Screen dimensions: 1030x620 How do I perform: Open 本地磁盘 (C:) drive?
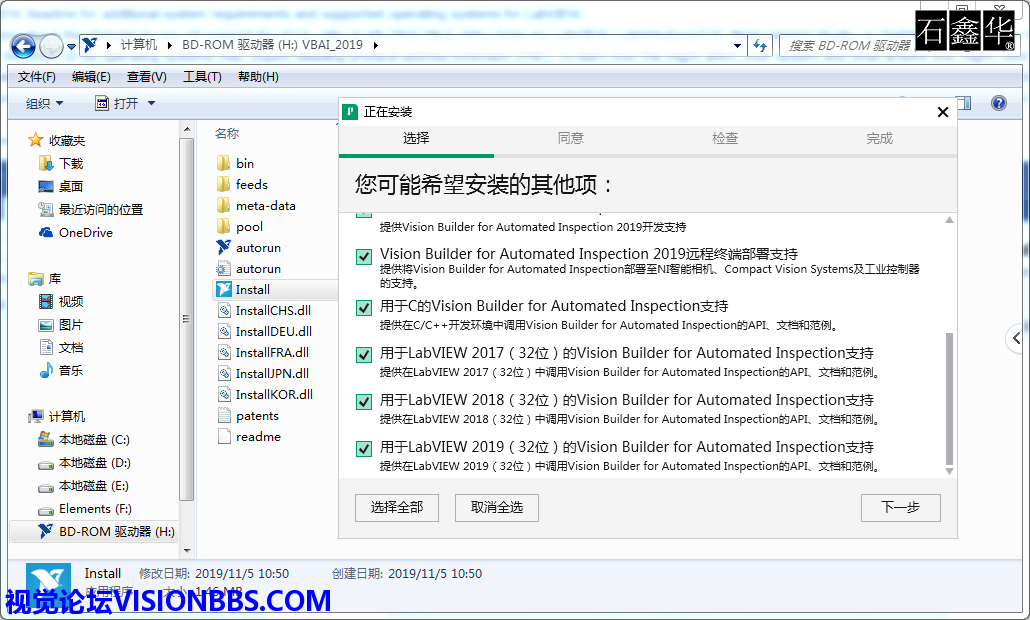[x=84, y=439]
